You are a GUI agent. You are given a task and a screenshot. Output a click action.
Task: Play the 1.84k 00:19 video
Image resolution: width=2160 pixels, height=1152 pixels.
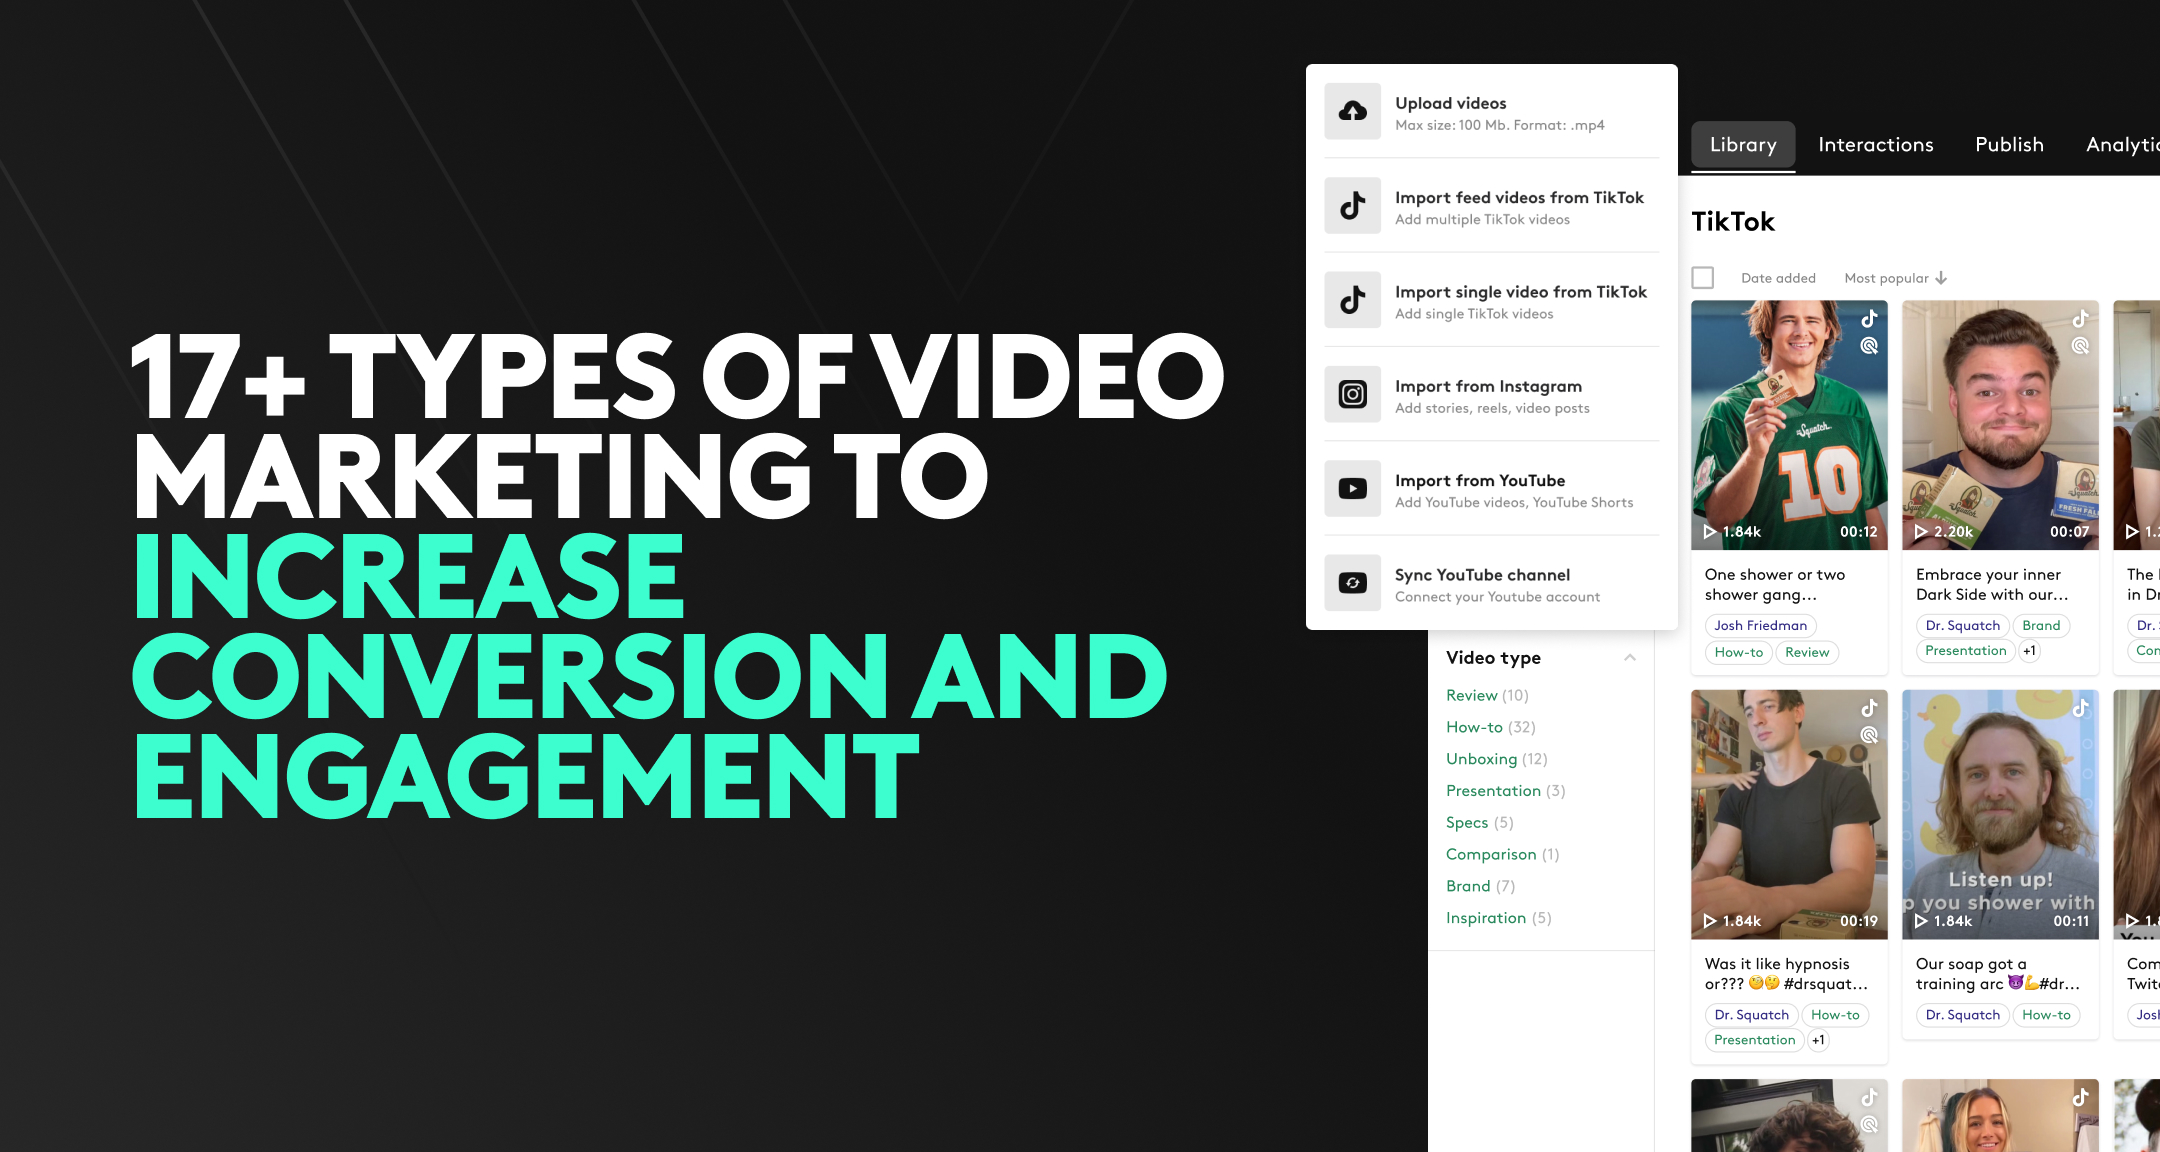[1710, 921]
